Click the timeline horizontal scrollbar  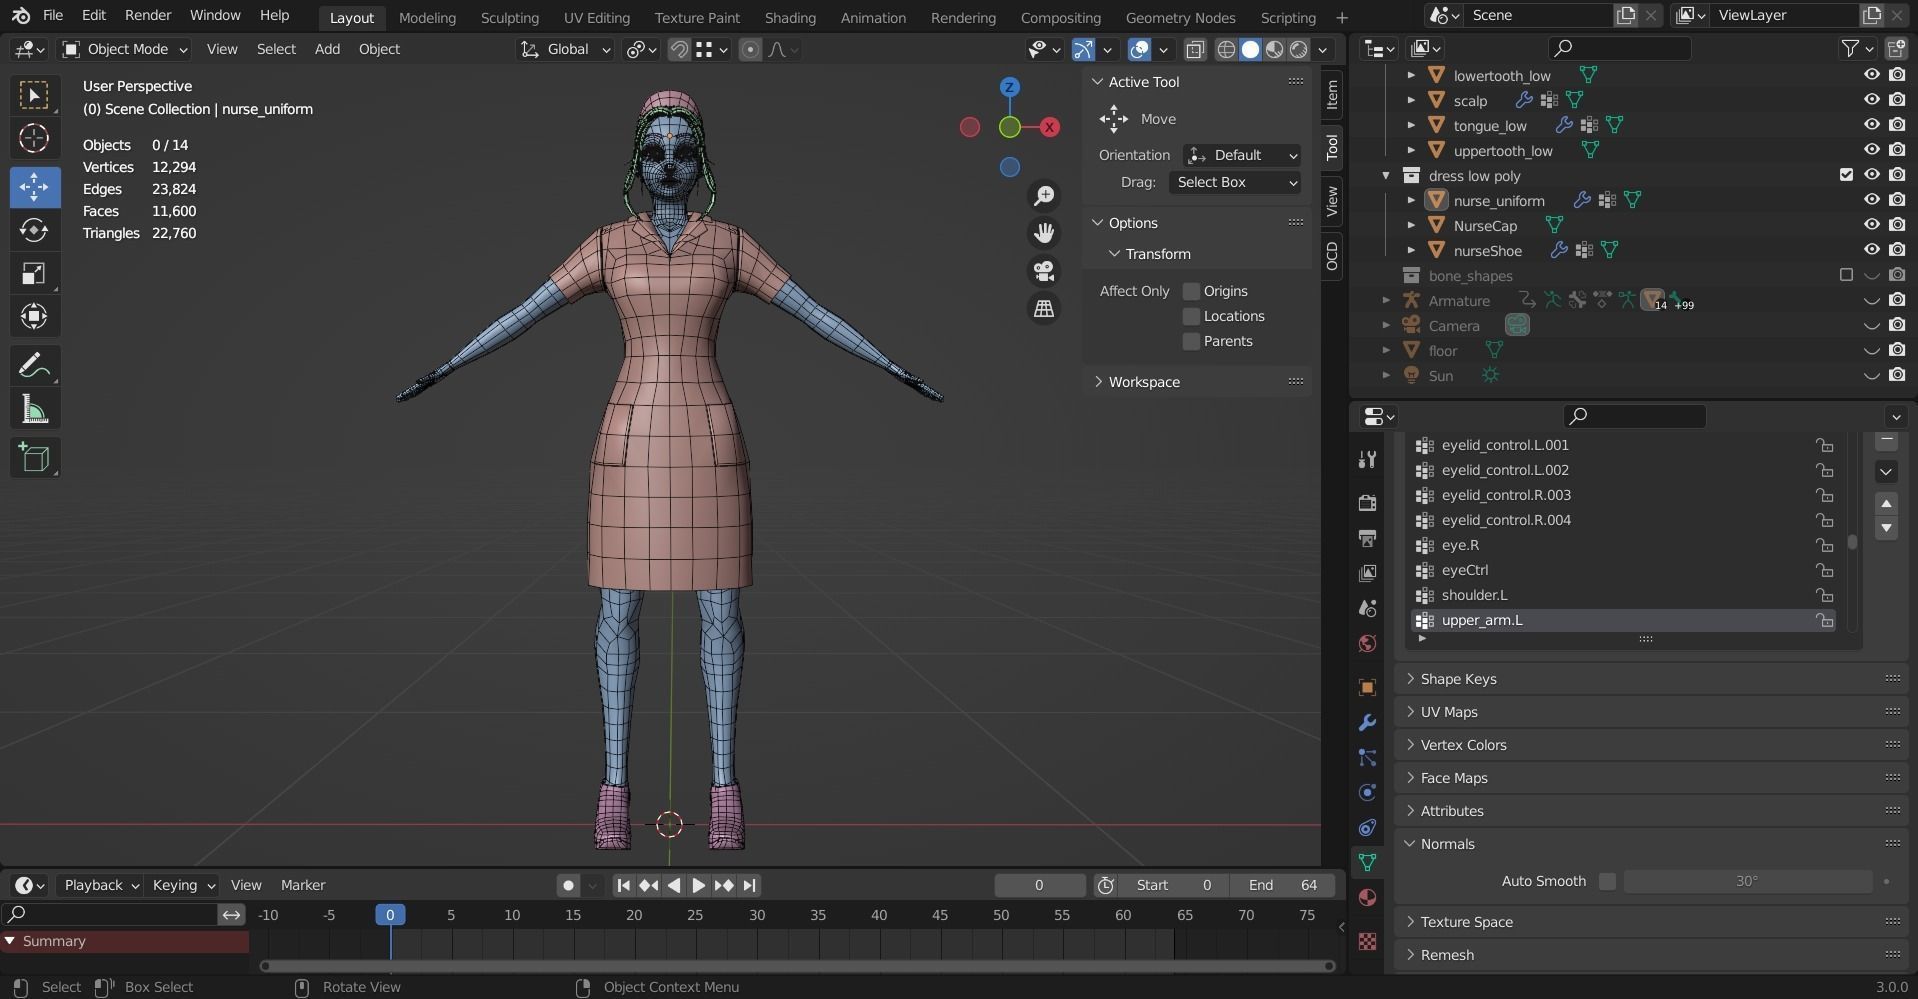(797, 966)
